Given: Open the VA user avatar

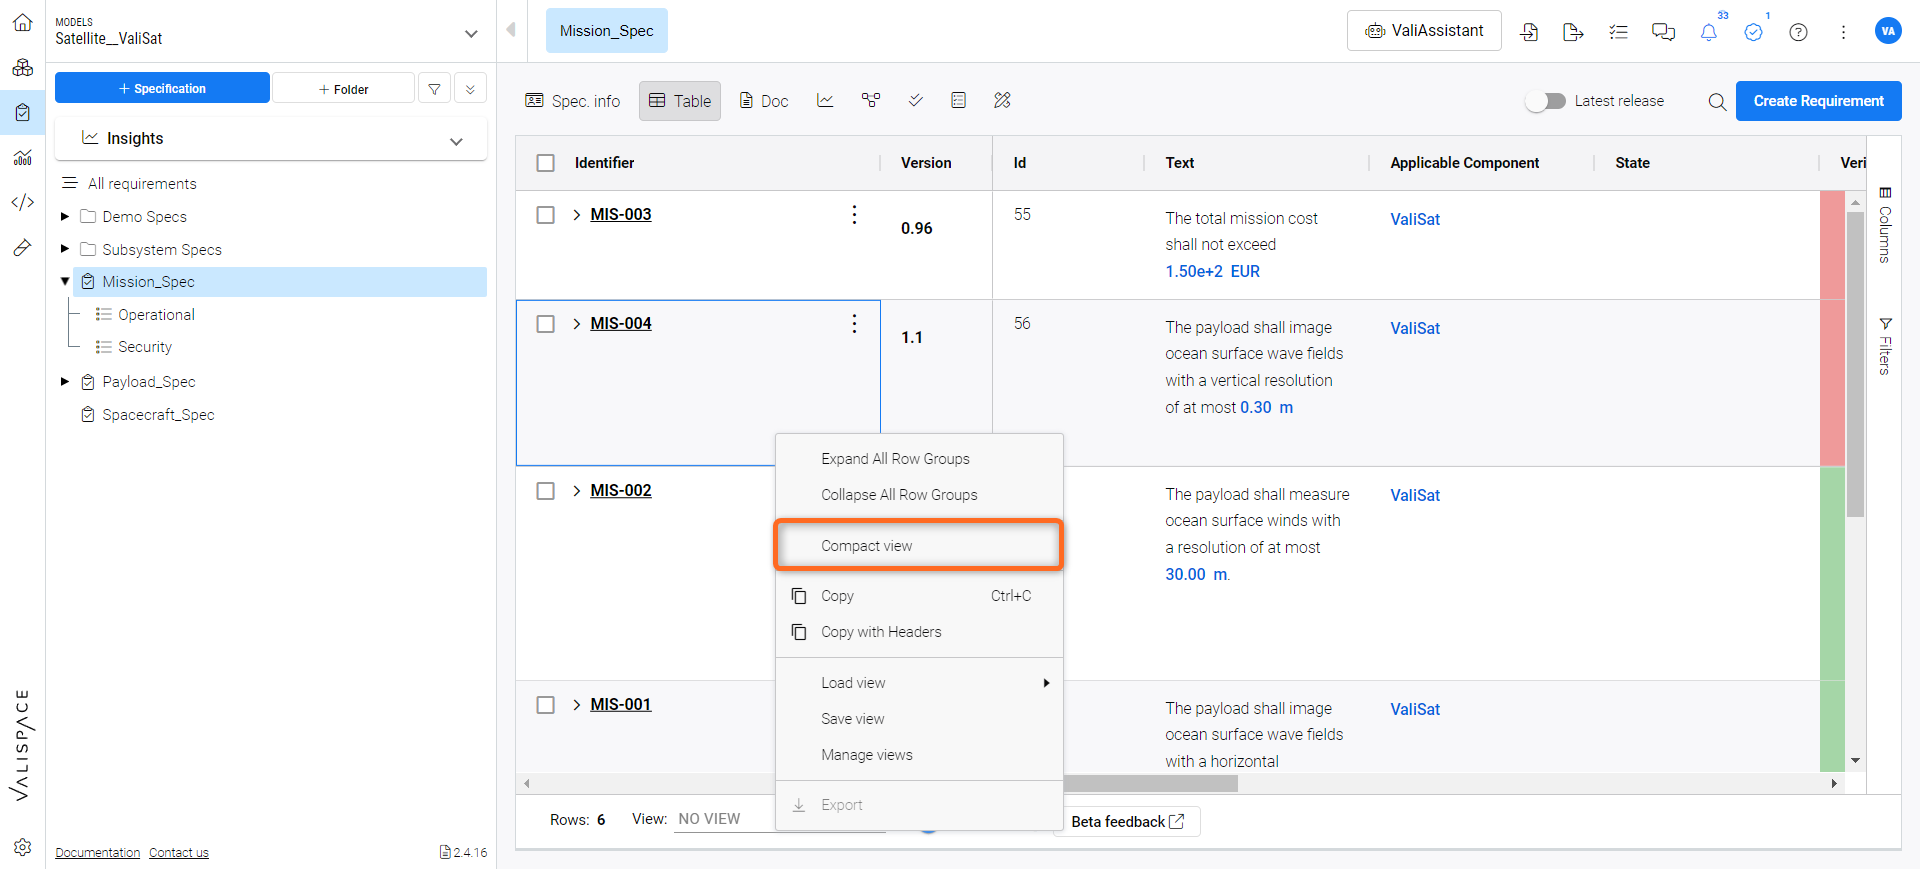Looking at the screenshot, I should pyautogui.click(x=1887, y=31).
